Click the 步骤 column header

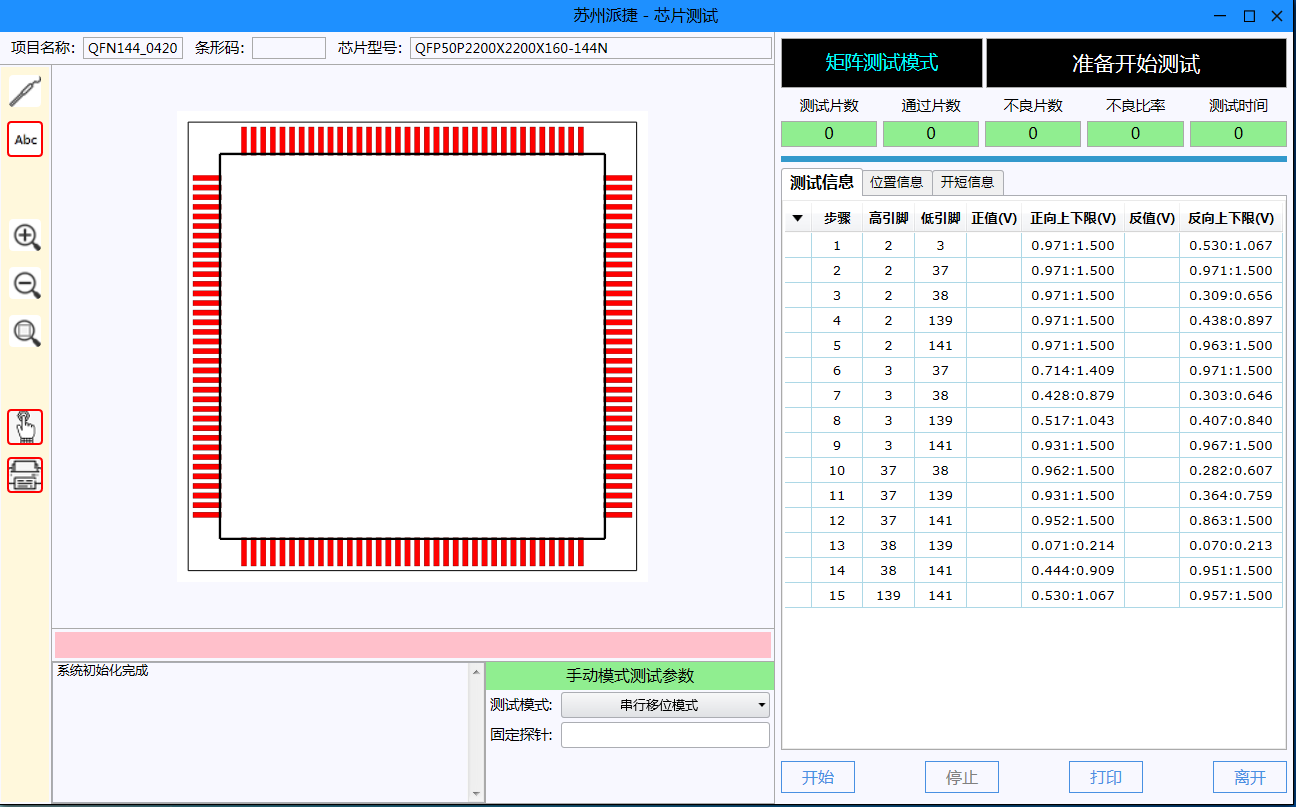click(837, 218)
